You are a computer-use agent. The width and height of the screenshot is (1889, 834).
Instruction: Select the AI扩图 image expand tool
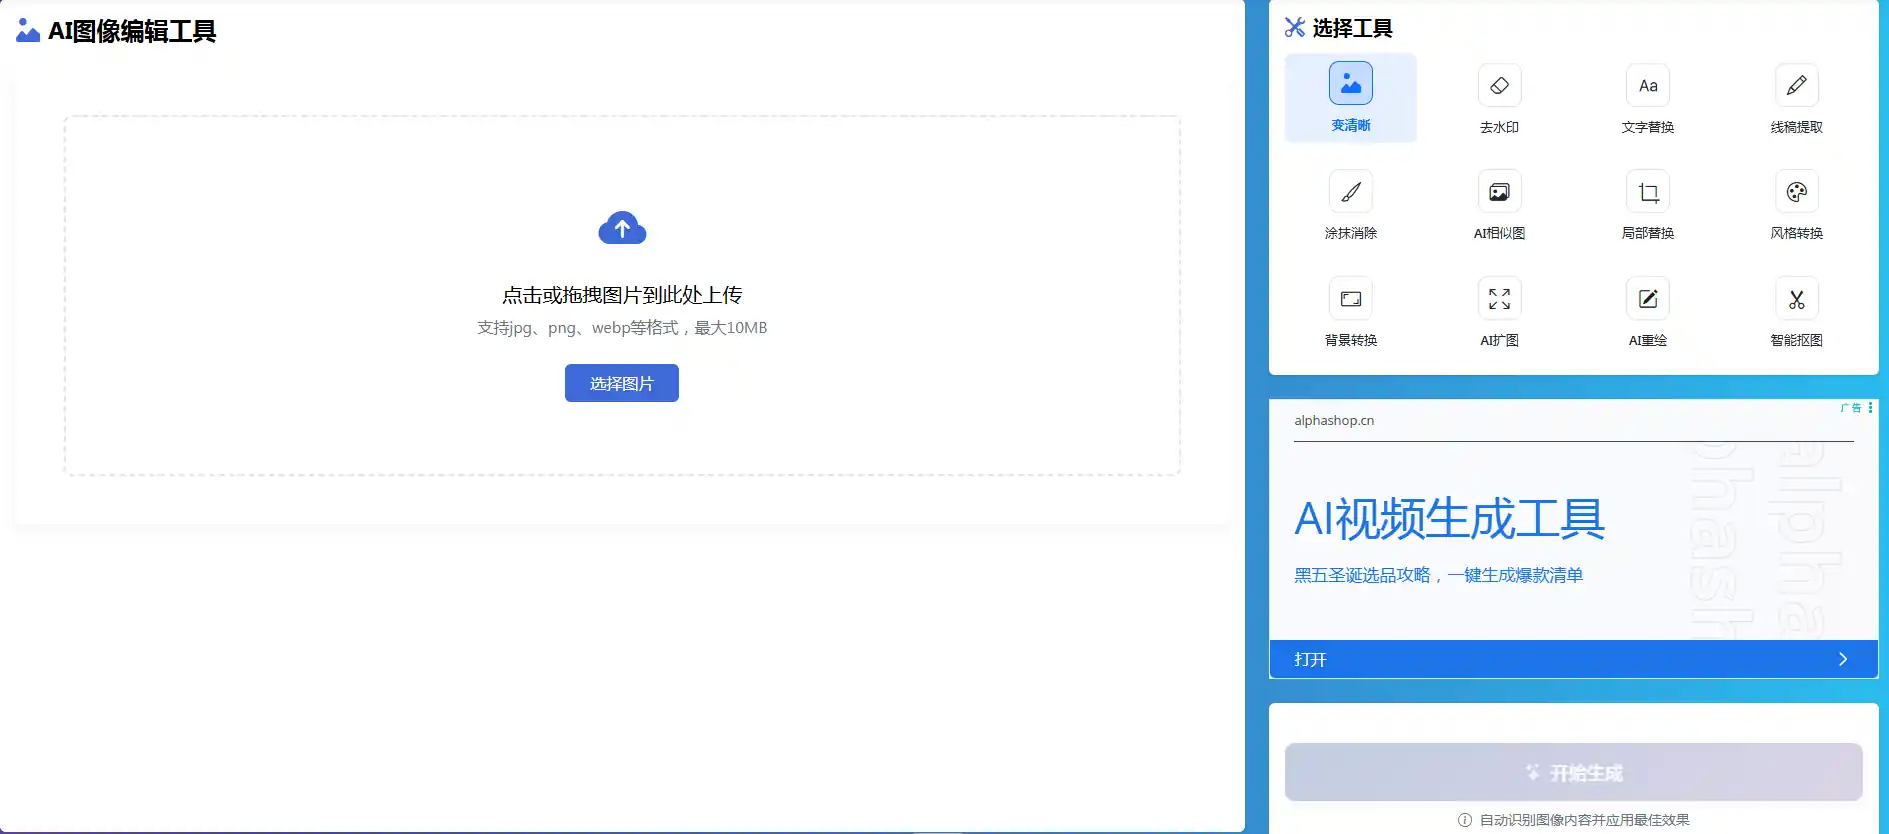click(1499, 311)
